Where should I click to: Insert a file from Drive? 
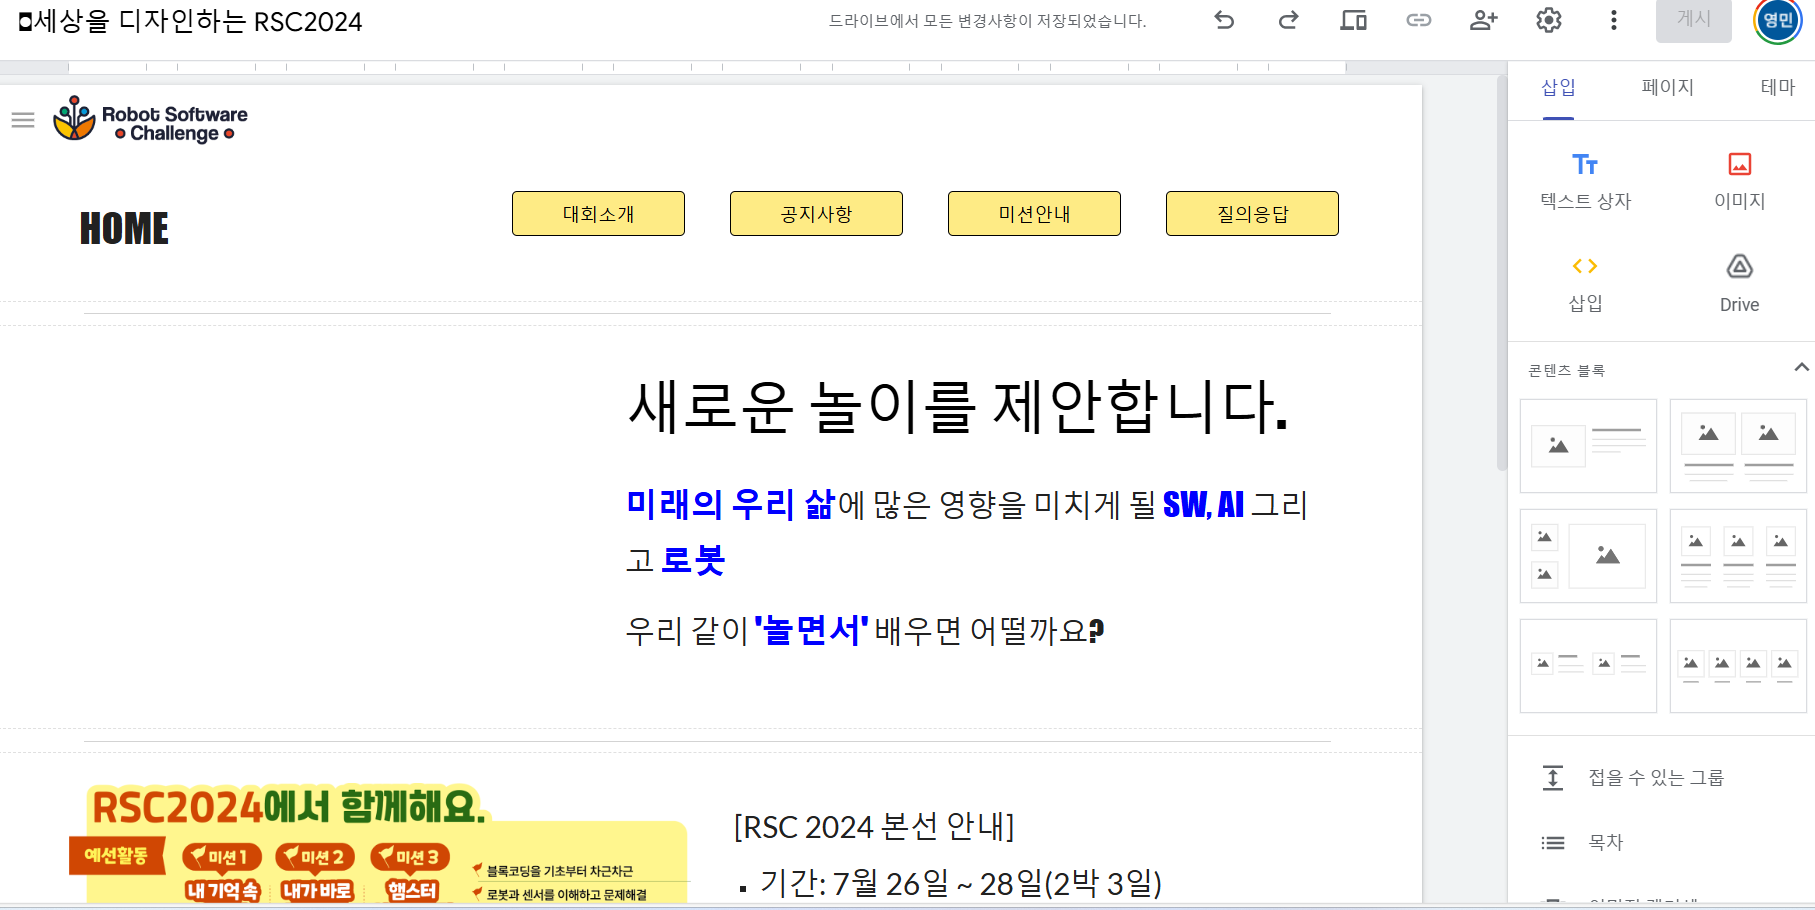click(x=1739, y=284)
